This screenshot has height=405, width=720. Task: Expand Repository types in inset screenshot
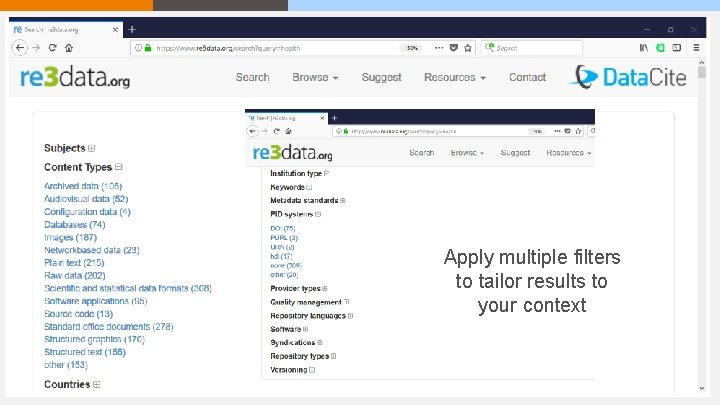333,356
